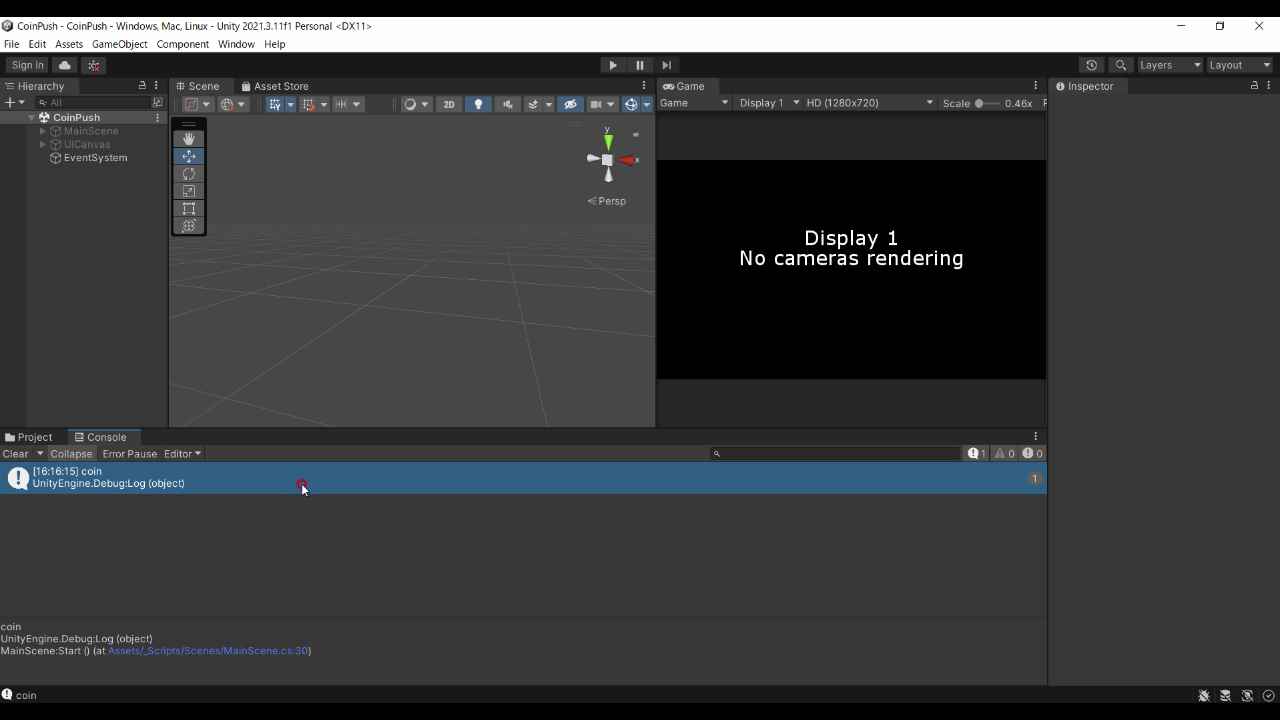Toggle scene audio
Viewport: 1280px width, 720px height.
[507, 104]
